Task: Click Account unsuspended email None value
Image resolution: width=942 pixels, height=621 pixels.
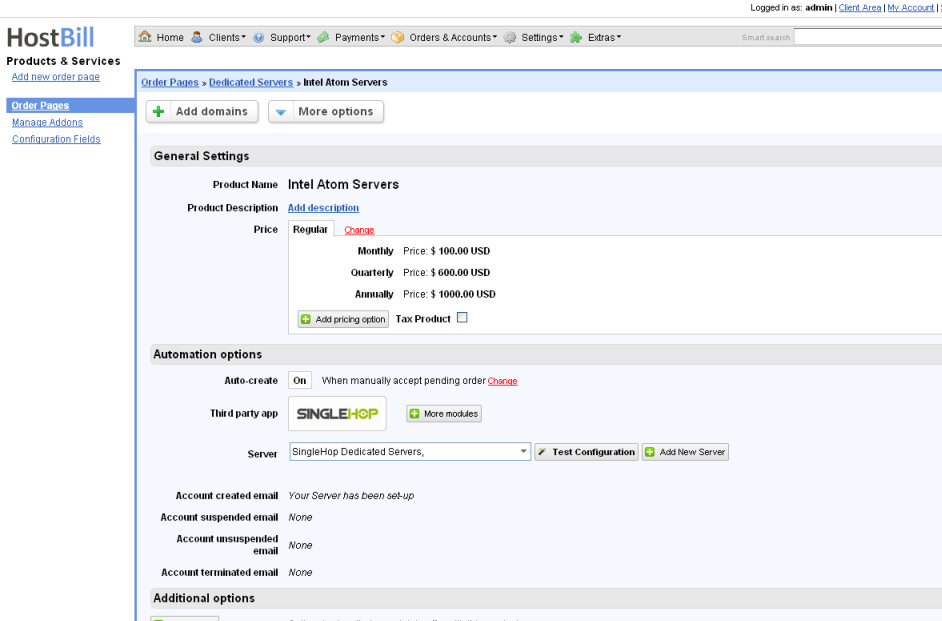Action: point(300,545)
